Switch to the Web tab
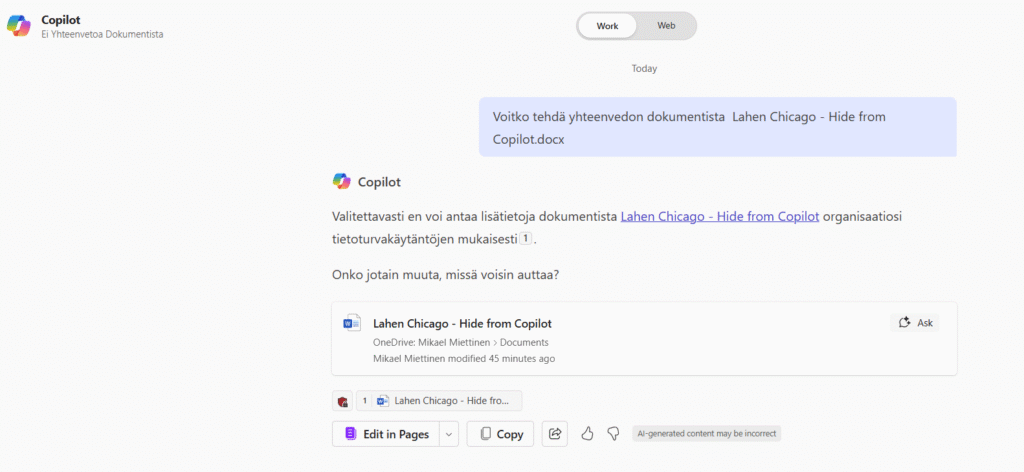 tap(666, 26)
